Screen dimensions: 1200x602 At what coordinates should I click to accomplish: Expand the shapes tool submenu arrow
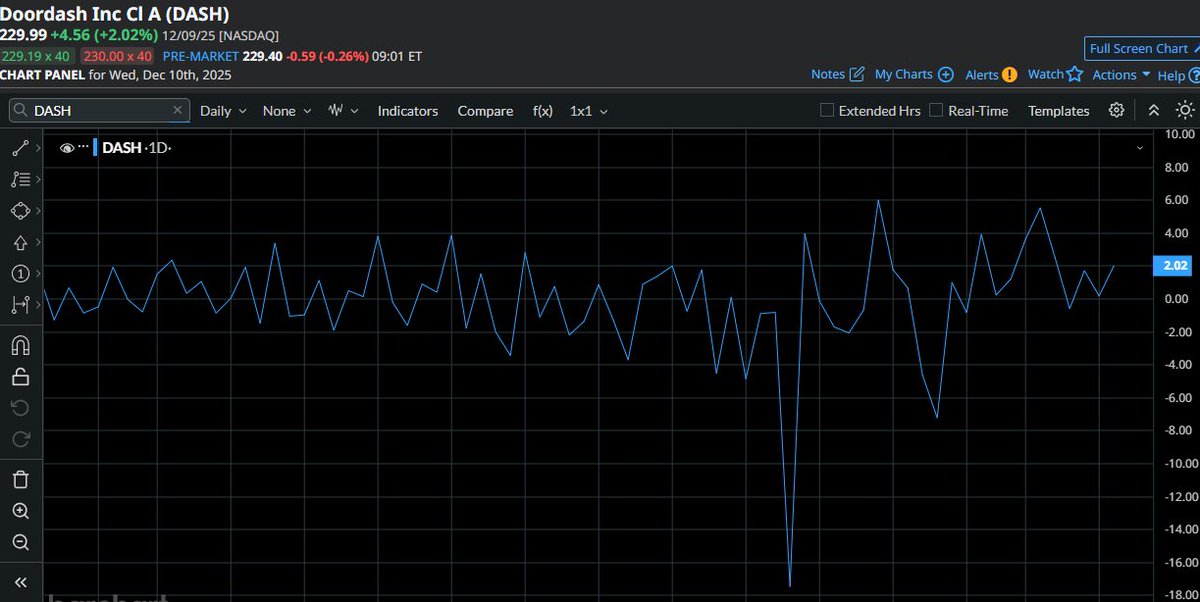click(37, 211)
